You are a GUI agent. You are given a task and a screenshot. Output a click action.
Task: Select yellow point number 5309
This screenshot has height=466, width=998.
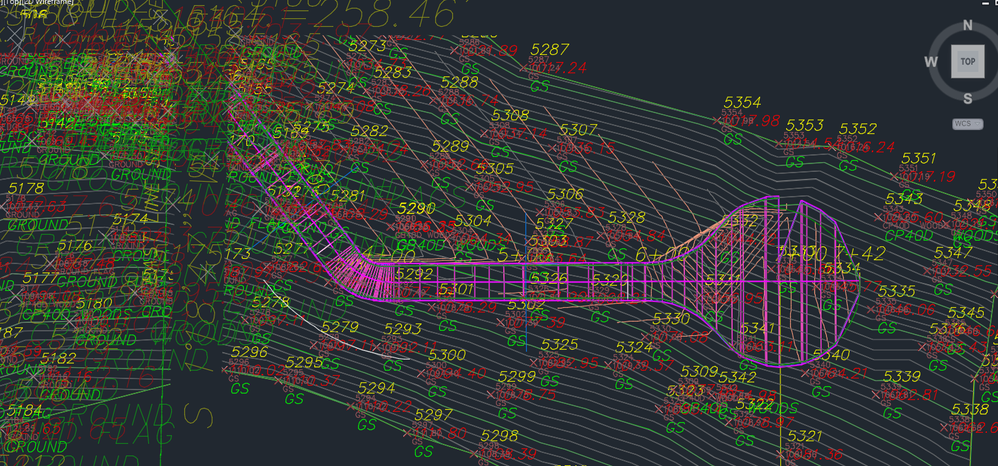tap(699, 371)
